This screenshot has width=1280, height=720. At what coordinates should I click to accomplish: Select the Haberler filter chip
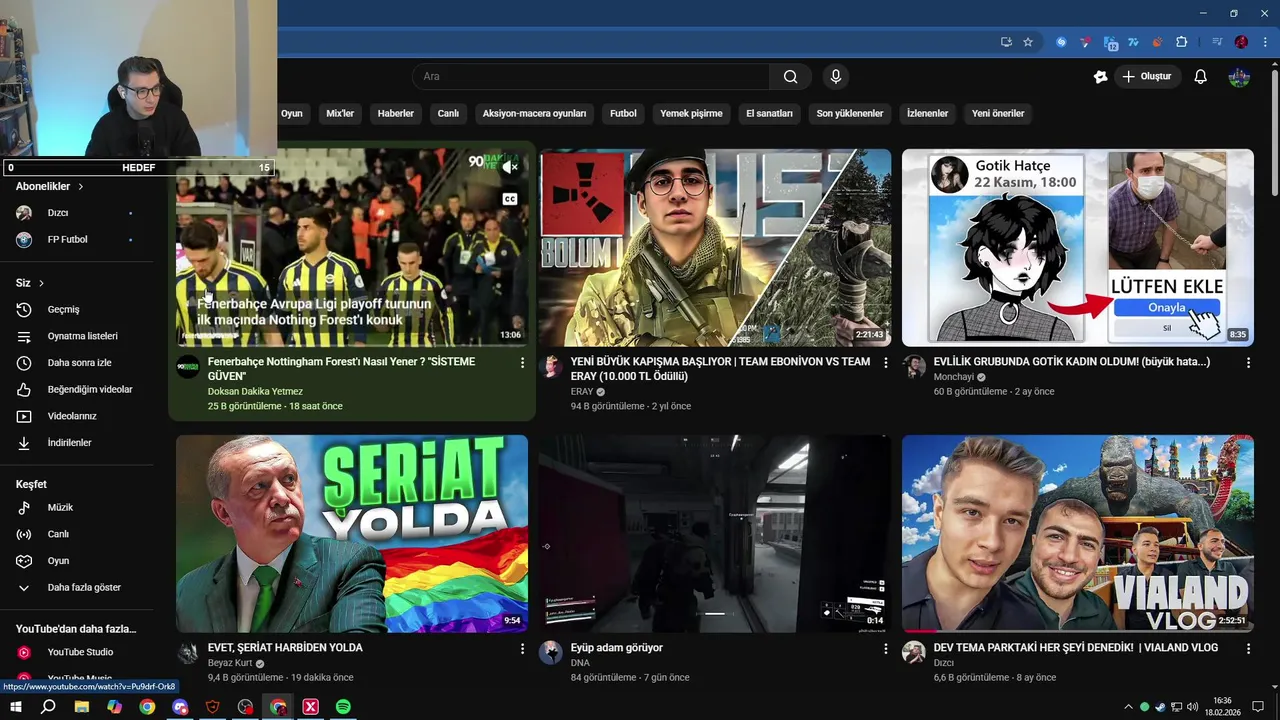(x=396, y=114)
